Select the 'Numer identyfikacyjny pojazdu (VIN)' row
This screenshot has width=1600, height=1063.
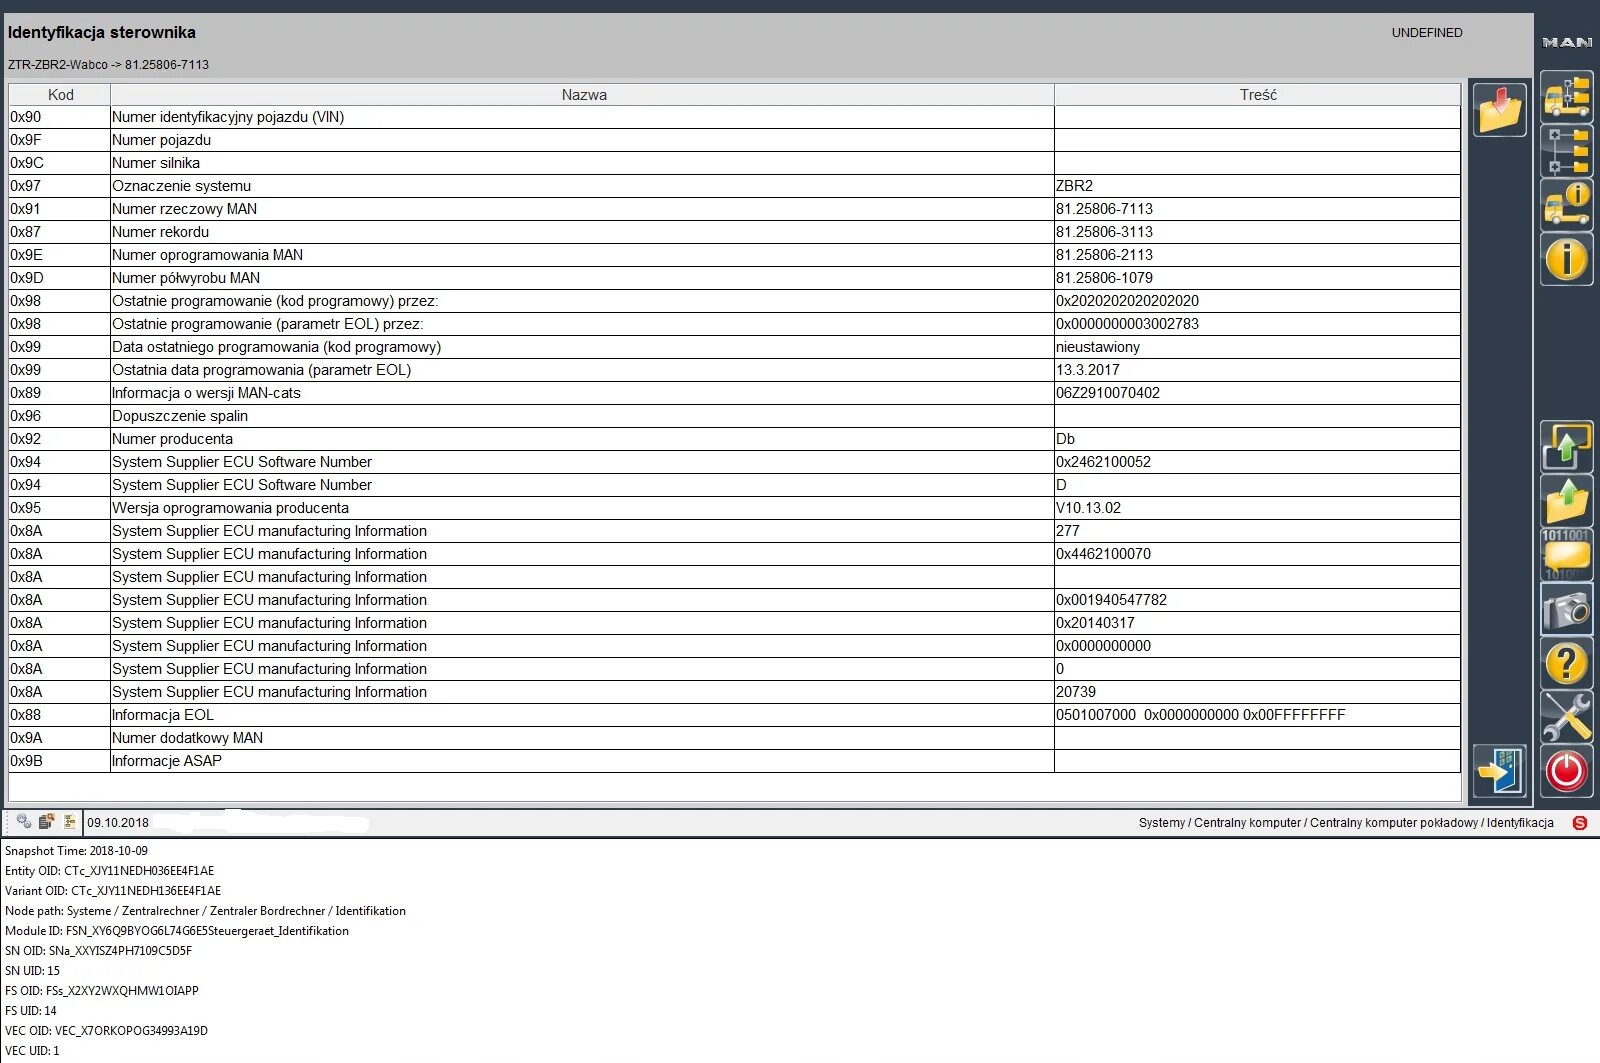tap(735, 117)
